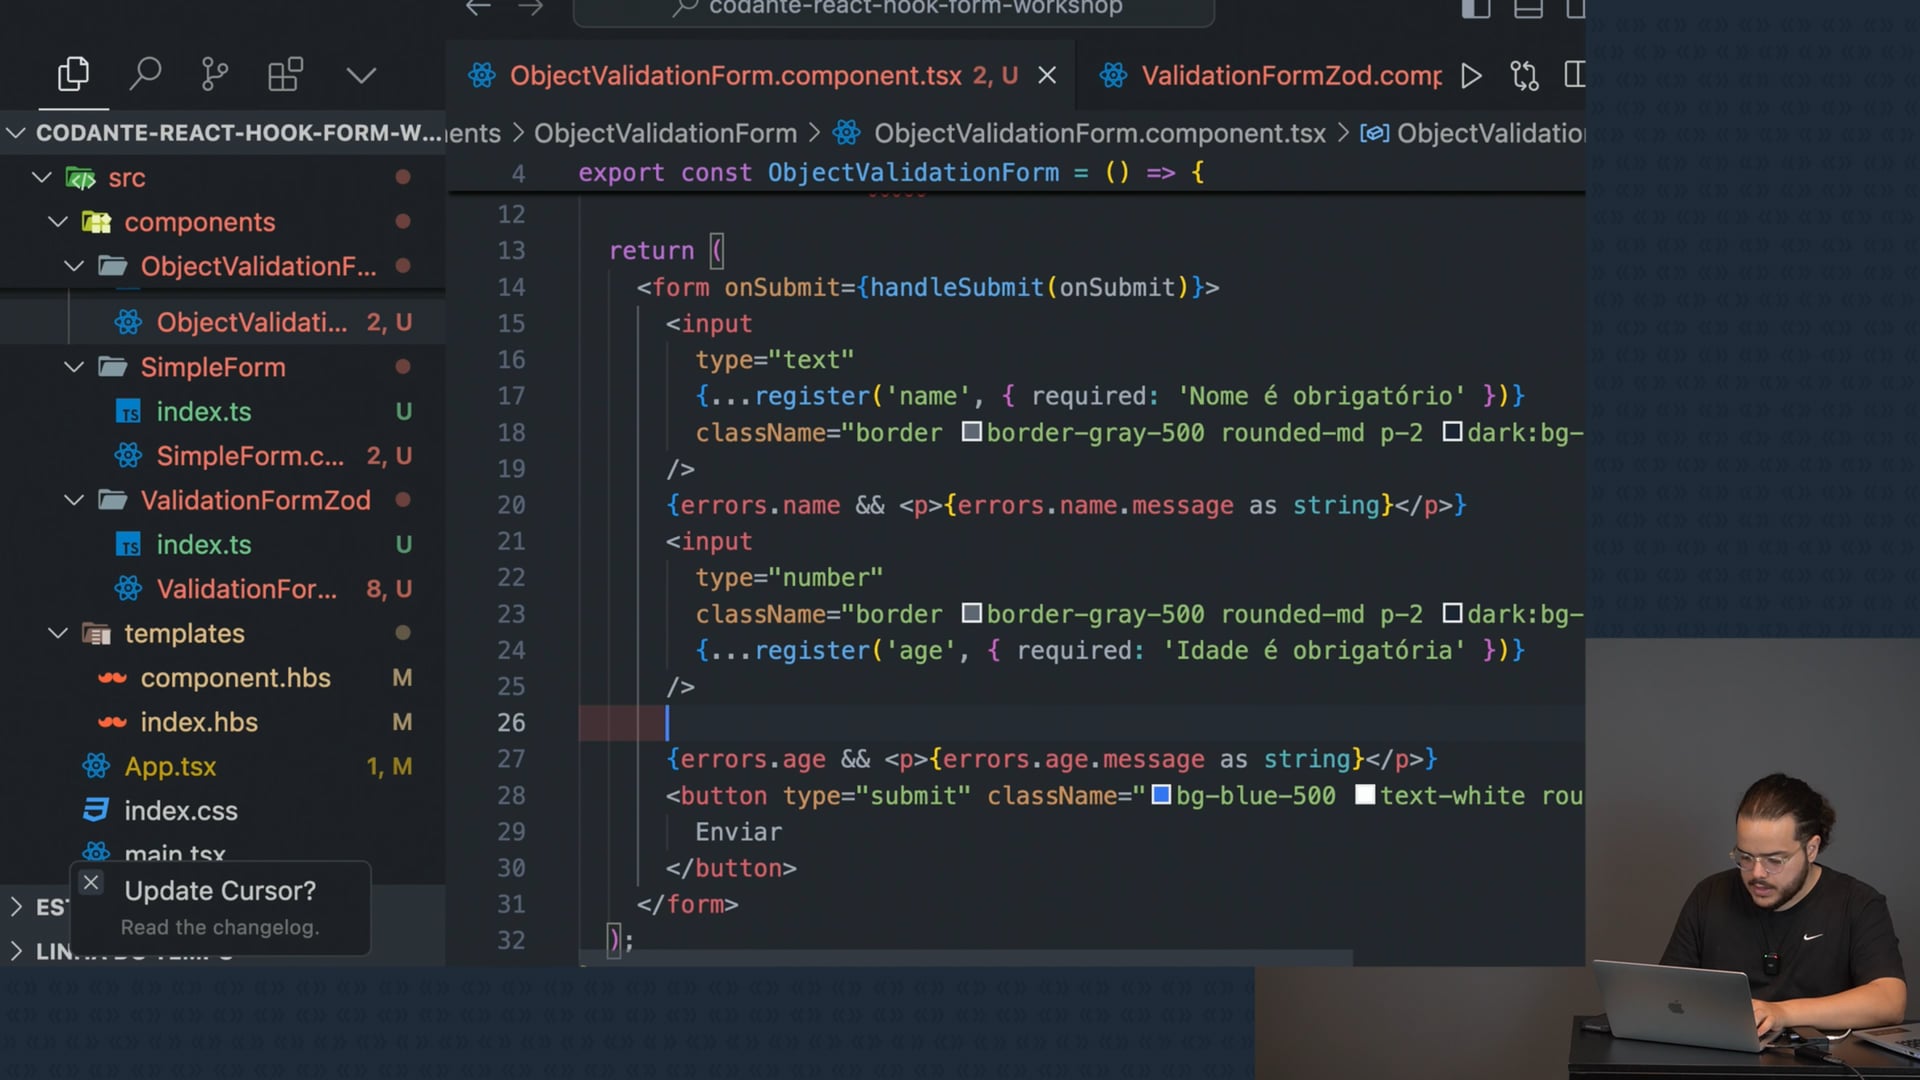Click the Run play icon

(1470, 76)
